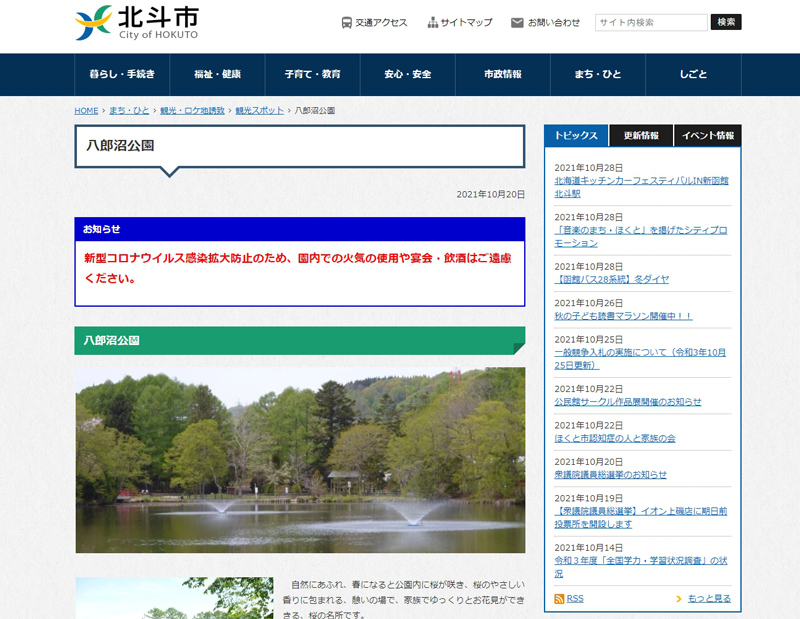Open the サイトマップ link
Viewport: 800px width, 619px height.
pyautogui.click(x=466, y=22)
